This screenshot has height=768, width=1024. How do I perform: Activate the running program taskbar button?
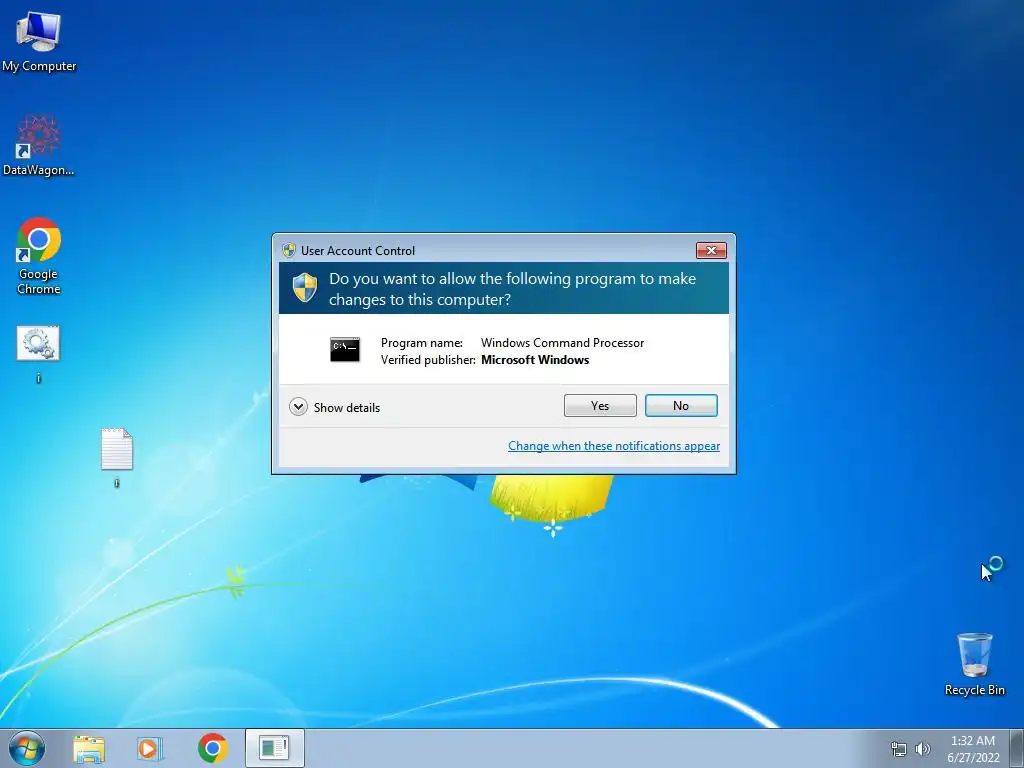tap(274, 748)
